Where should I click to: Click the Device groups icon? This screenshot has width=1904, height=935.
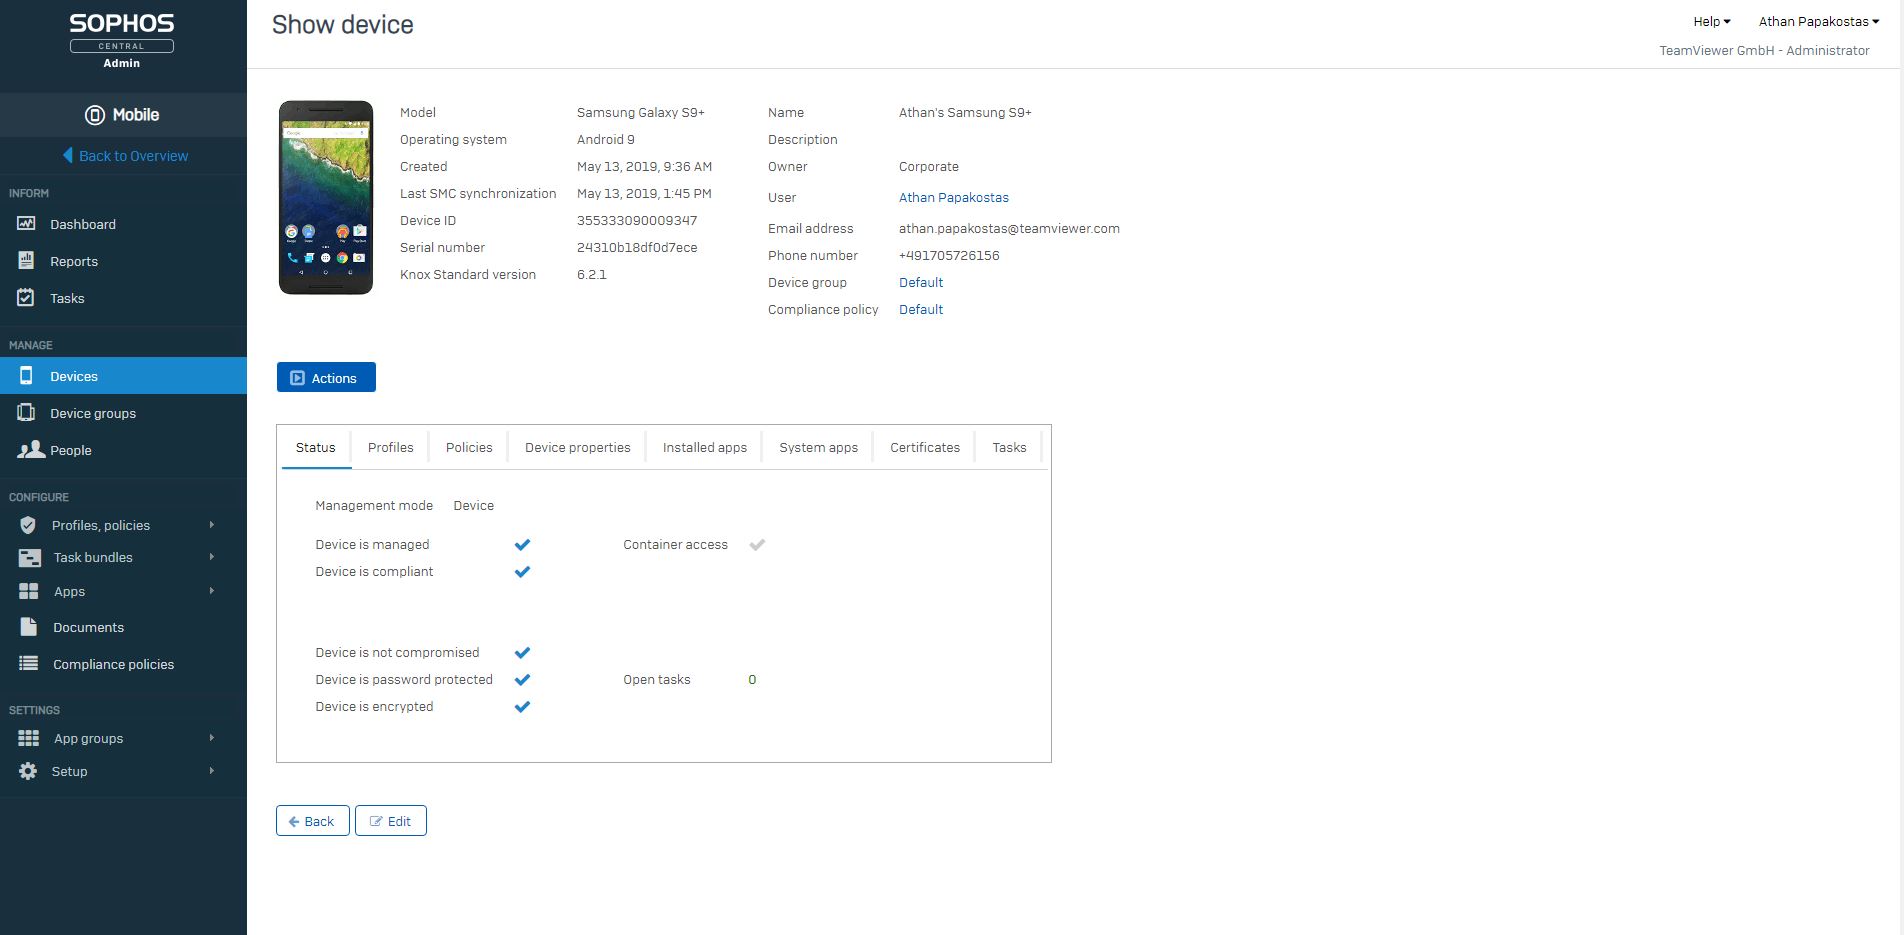(27, 413)
